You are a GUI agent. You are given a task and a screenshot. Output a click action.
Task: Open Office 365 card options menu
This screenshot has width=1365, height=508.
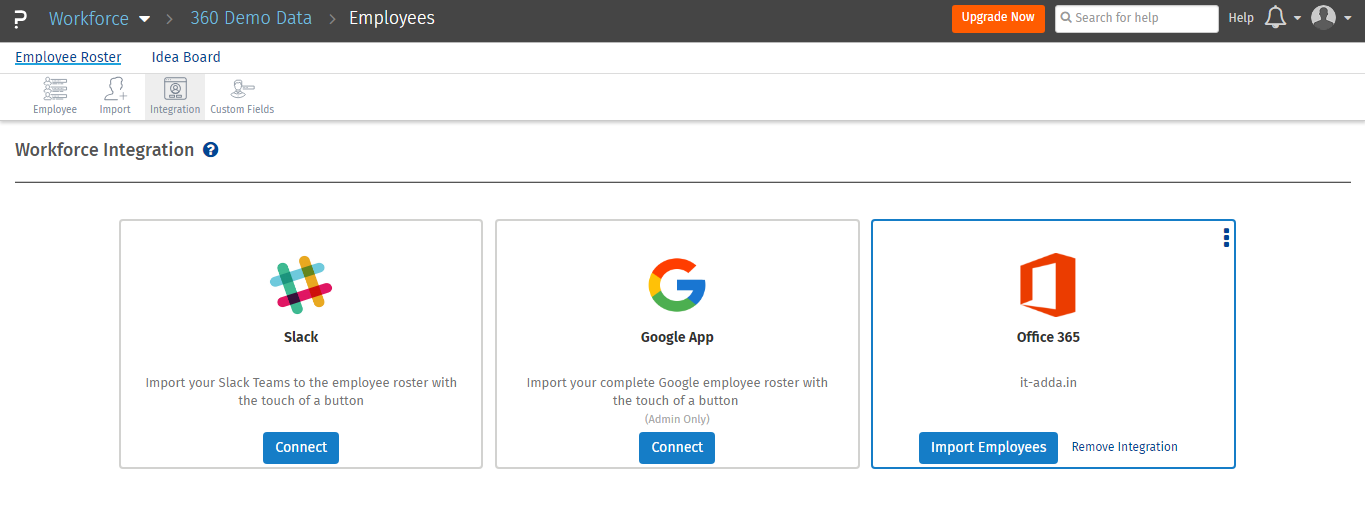point(1226,237)
